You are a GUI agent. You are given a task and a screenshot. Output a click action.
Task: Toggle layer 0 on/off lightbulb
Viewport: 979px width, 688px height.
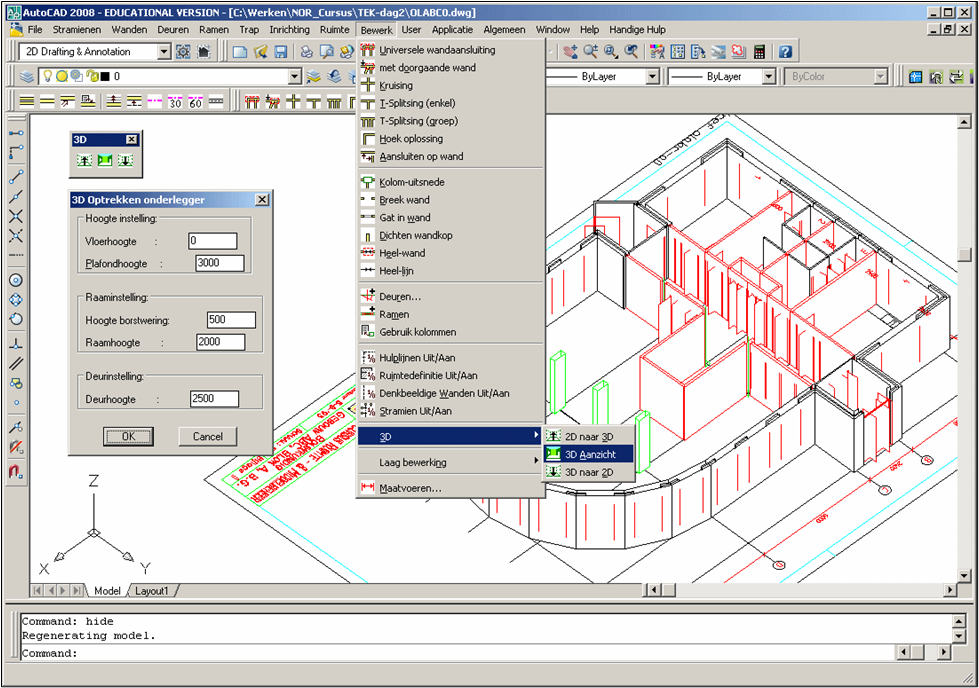(x=47, y=76)
